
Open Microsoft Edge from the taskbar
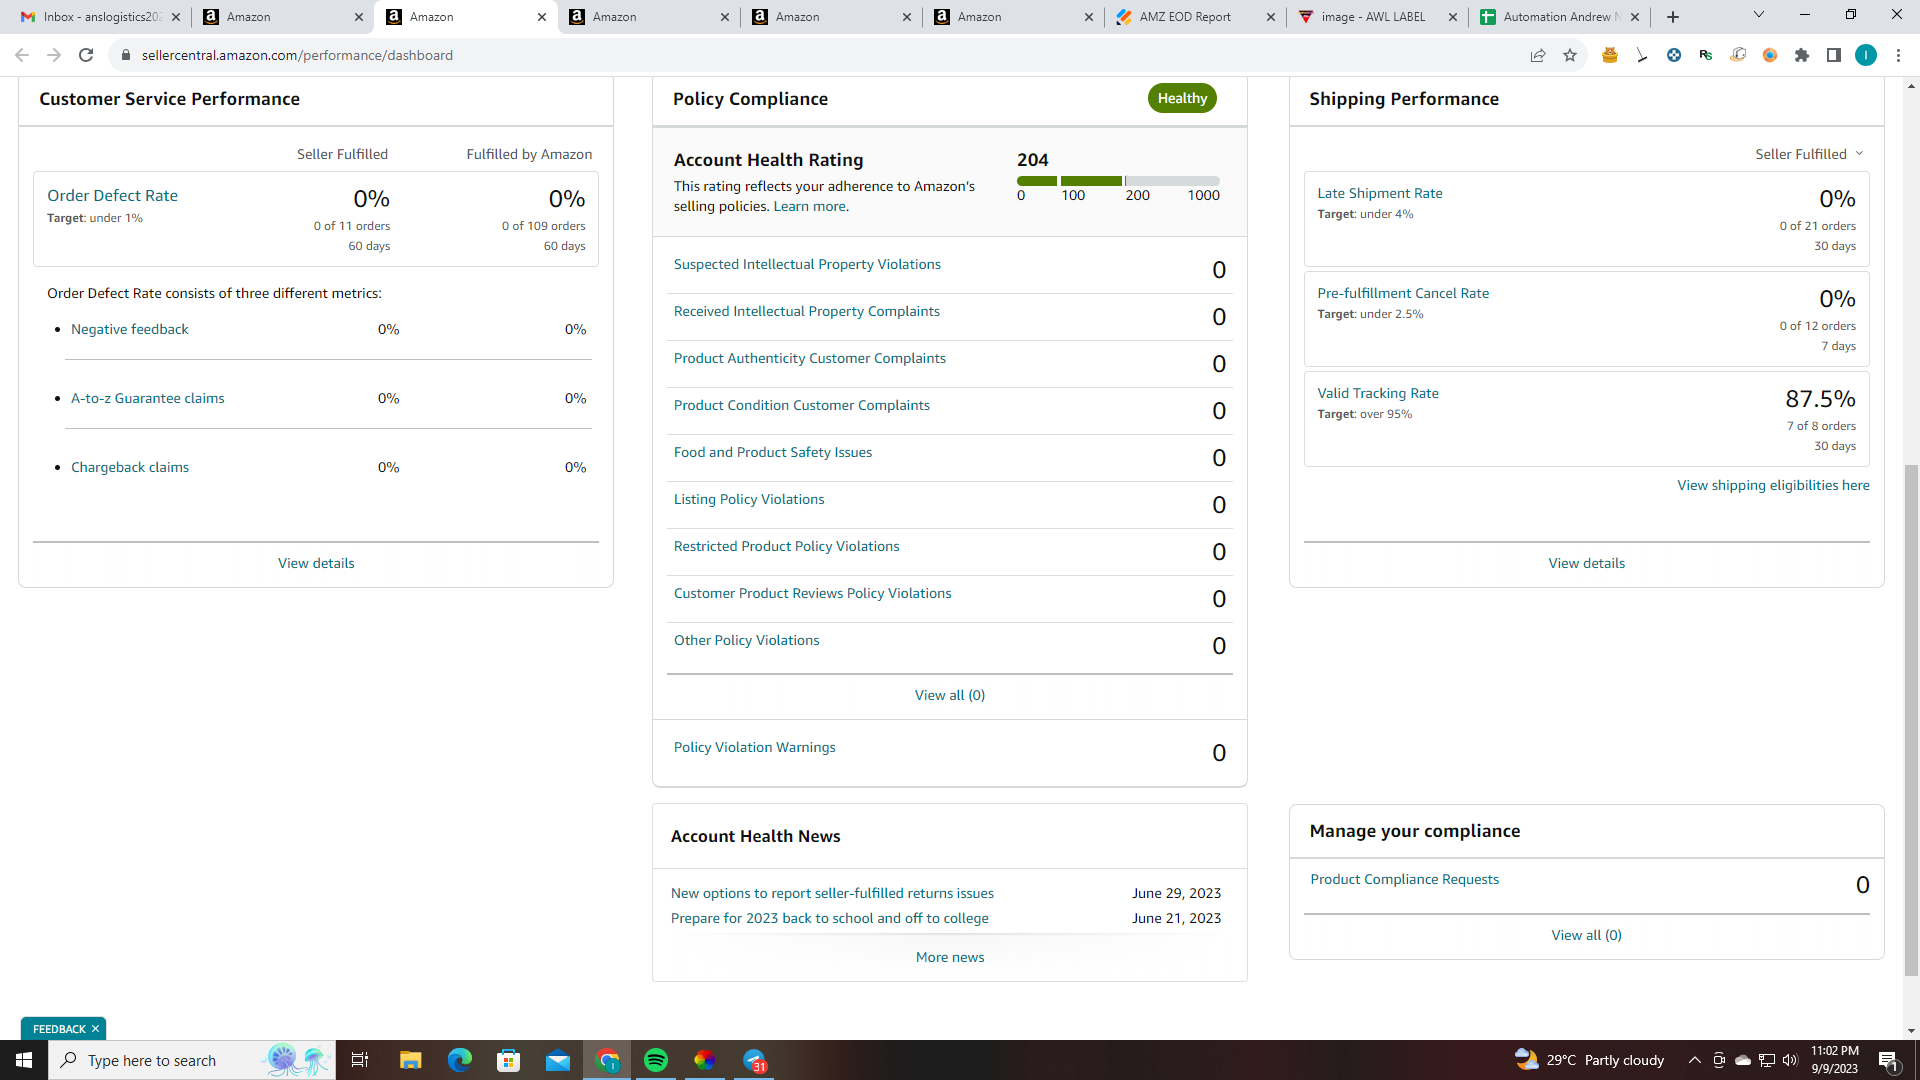[459, 1060]
